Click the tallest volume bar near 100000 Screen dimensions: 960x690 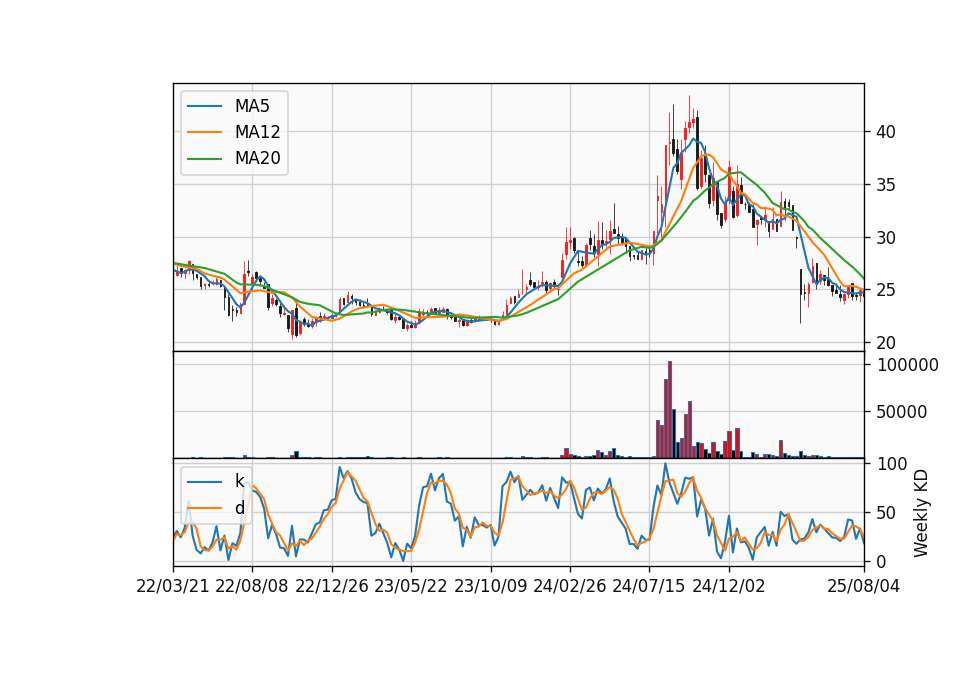(670, 410)
